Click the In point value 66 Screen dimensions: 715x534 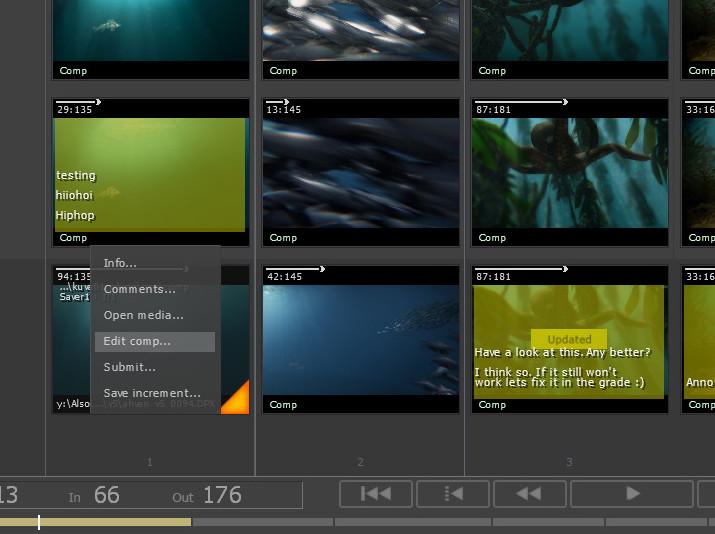pyautogui.click(x=107, y=495)
